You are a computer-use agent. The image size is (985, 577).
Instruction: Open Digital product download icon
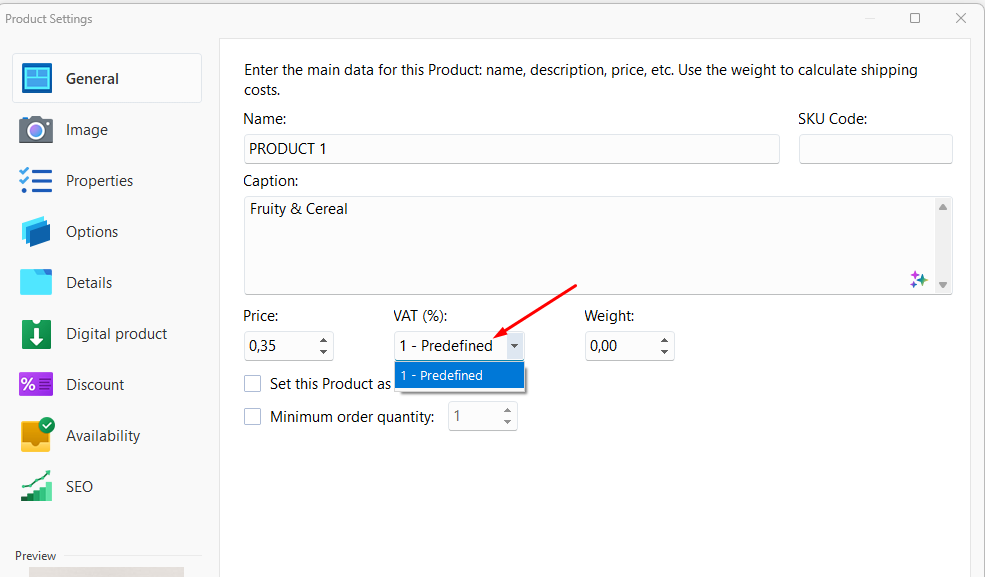click(x=36, y=333)
